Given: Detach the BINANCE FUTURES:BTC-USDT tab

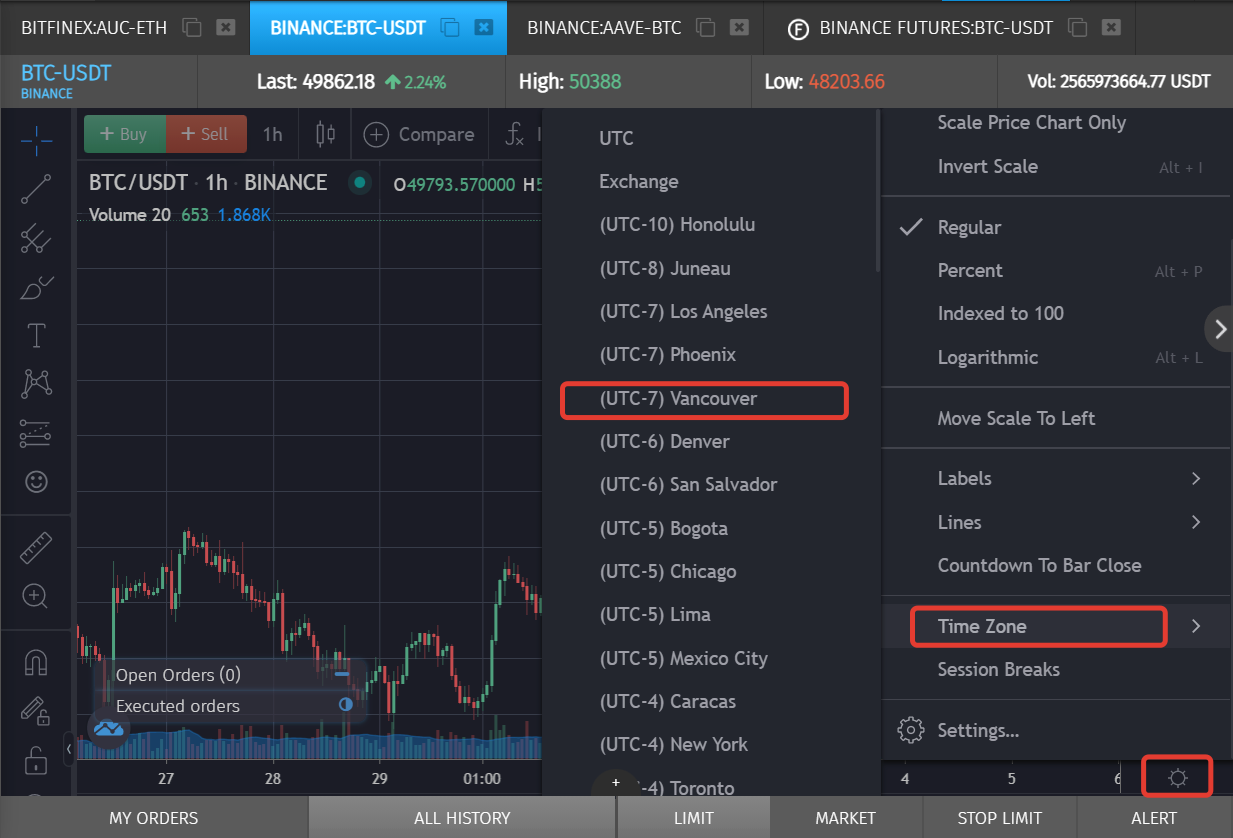Looking at the screenshot, I should pos(1078,27).
